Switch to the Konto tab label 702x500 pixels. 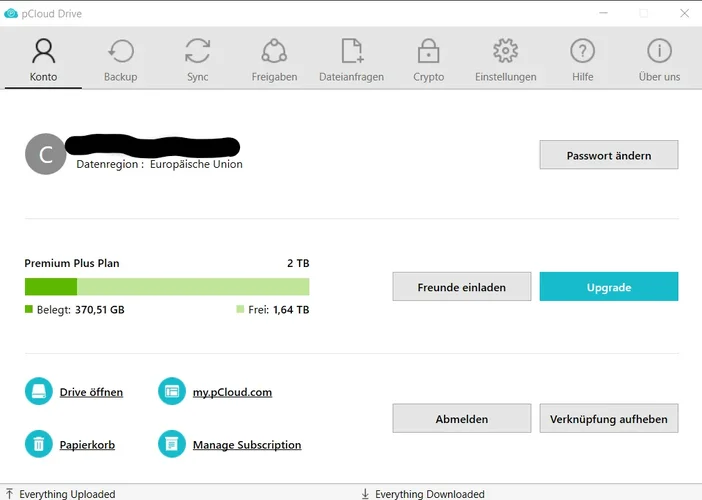click(43, 77)
